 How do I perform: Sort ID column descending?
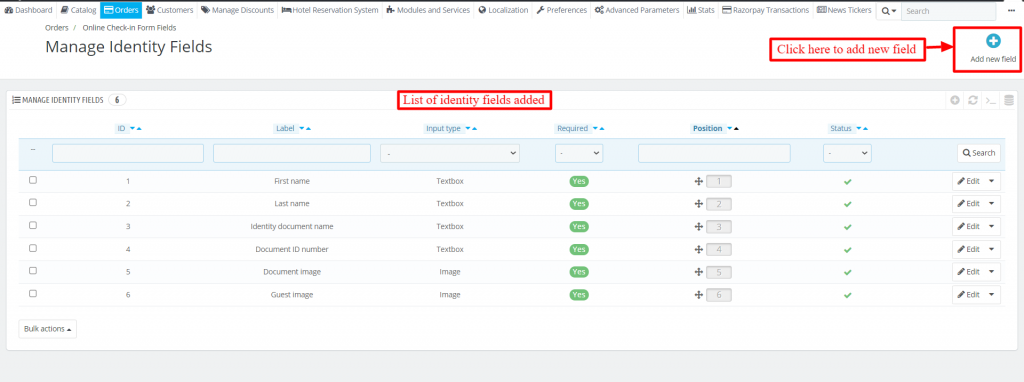click(x=133, y=129)
